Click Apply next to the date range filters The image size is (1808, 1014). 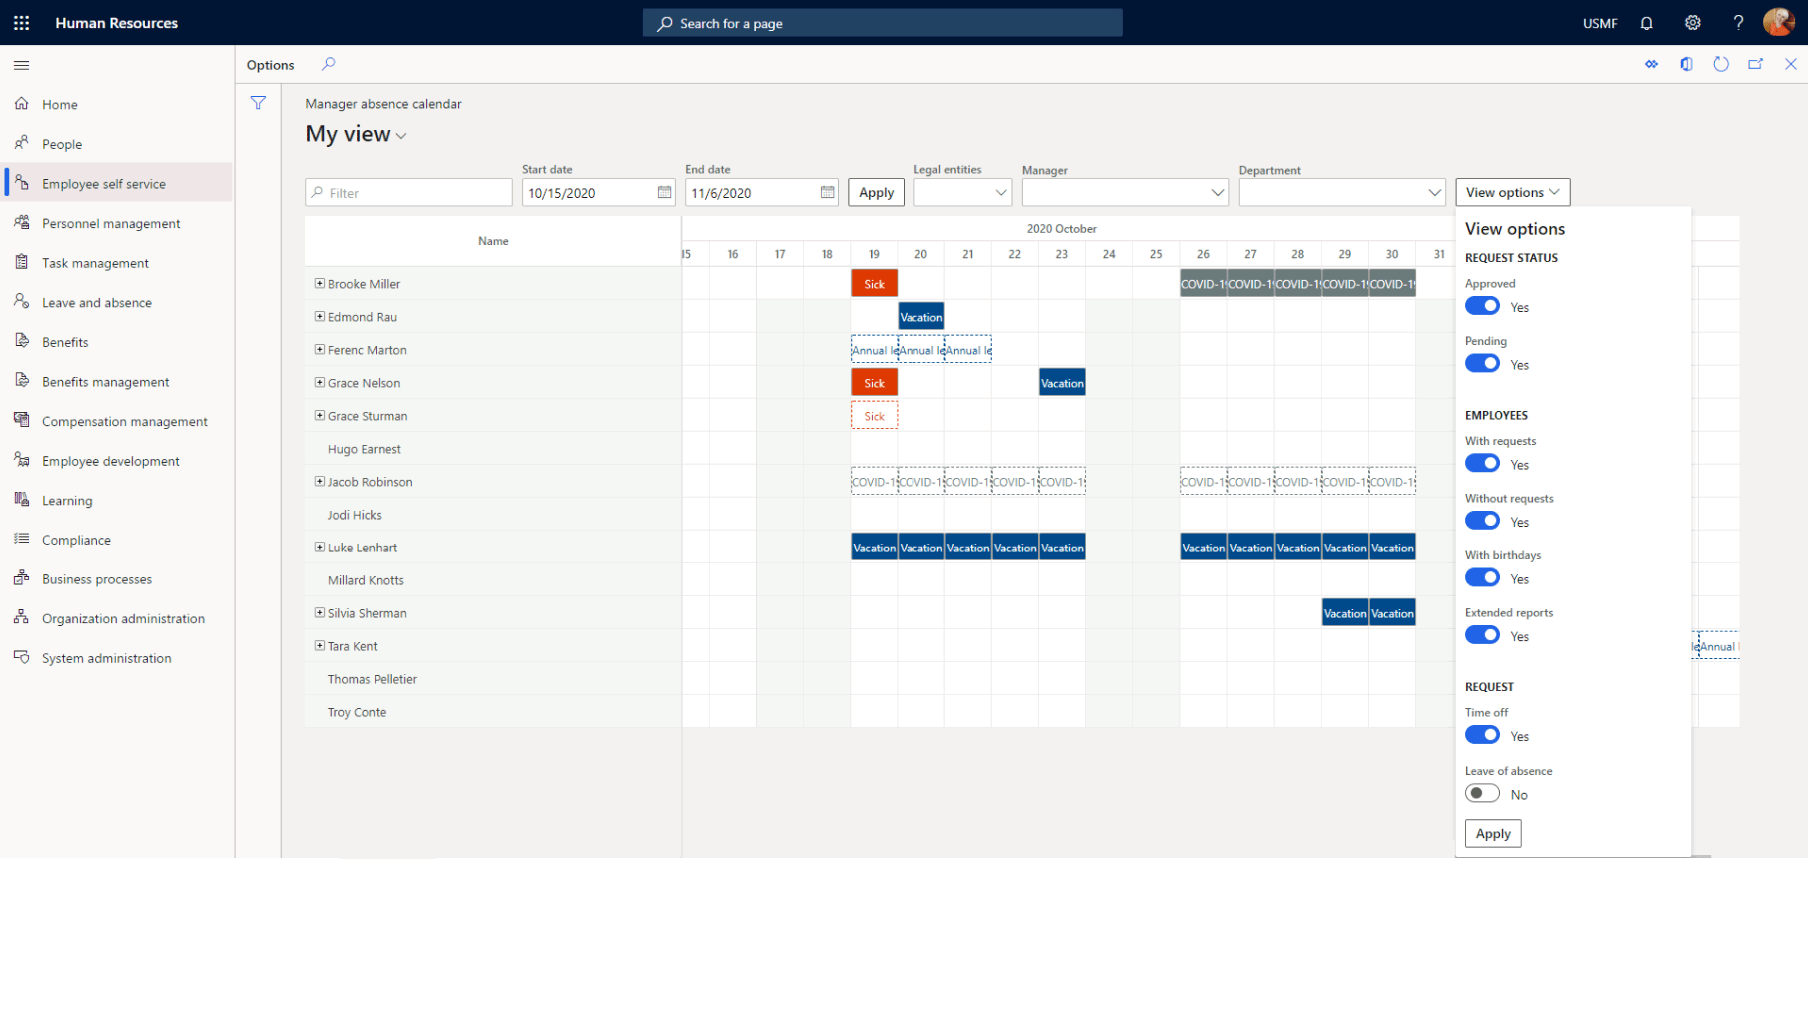point(875,192)
